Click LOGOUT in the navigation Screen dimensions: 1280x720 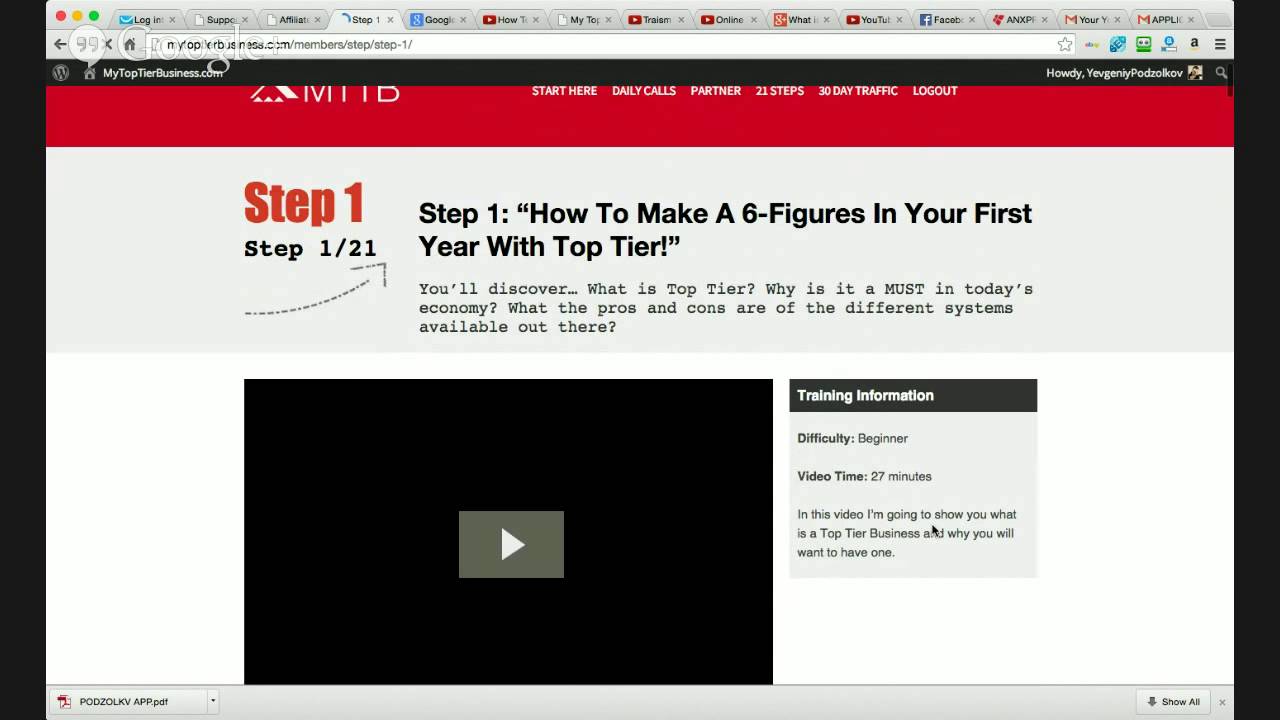(x=935, y=91)
